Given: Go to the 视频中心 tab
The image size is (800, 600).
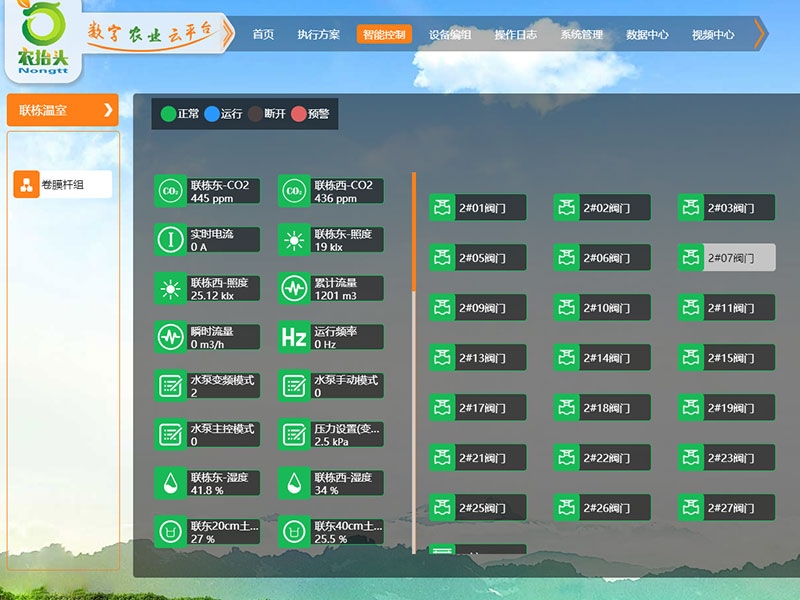Looking at the screenshot, I should tap(712, 35).
